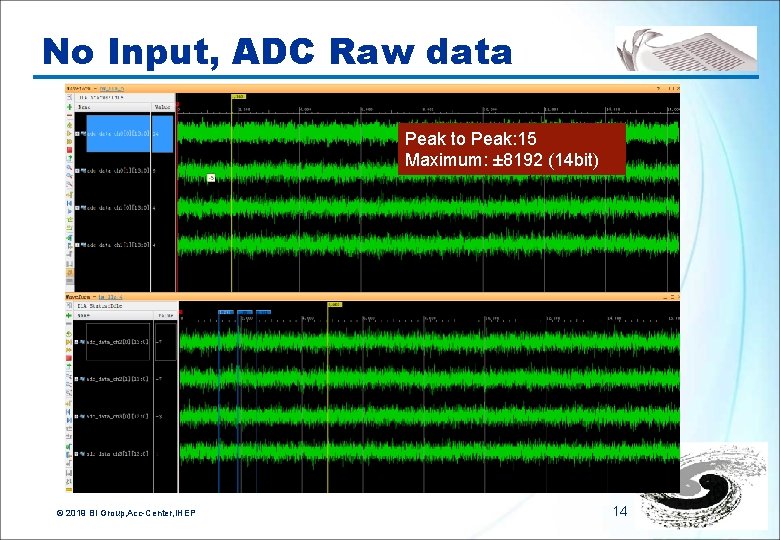Click yellow cursor flag in upper waveform timeline

pos(238,96)
